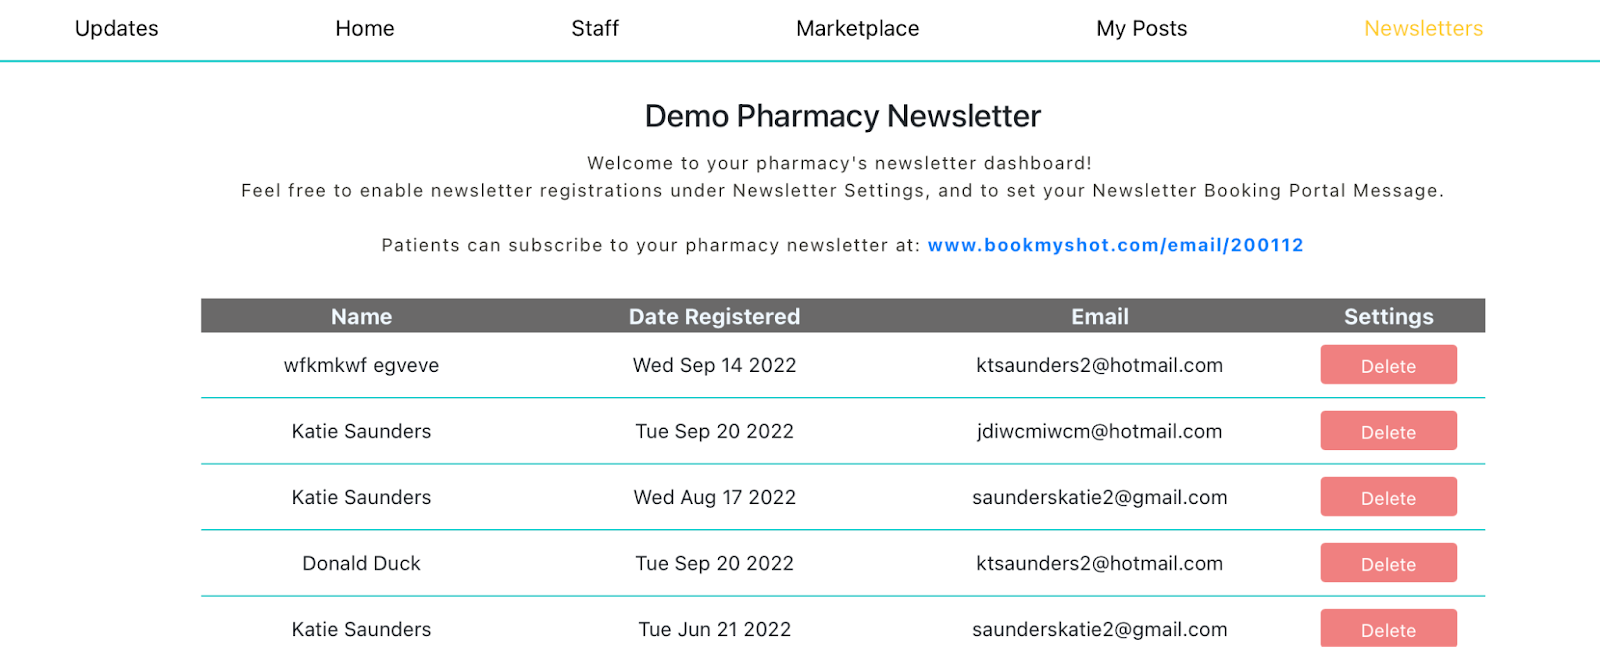This screenshot has height=647, width=1600.
Task: Click the Demo Pharmacy Newsletter heading
Action: tap(843, 116)
